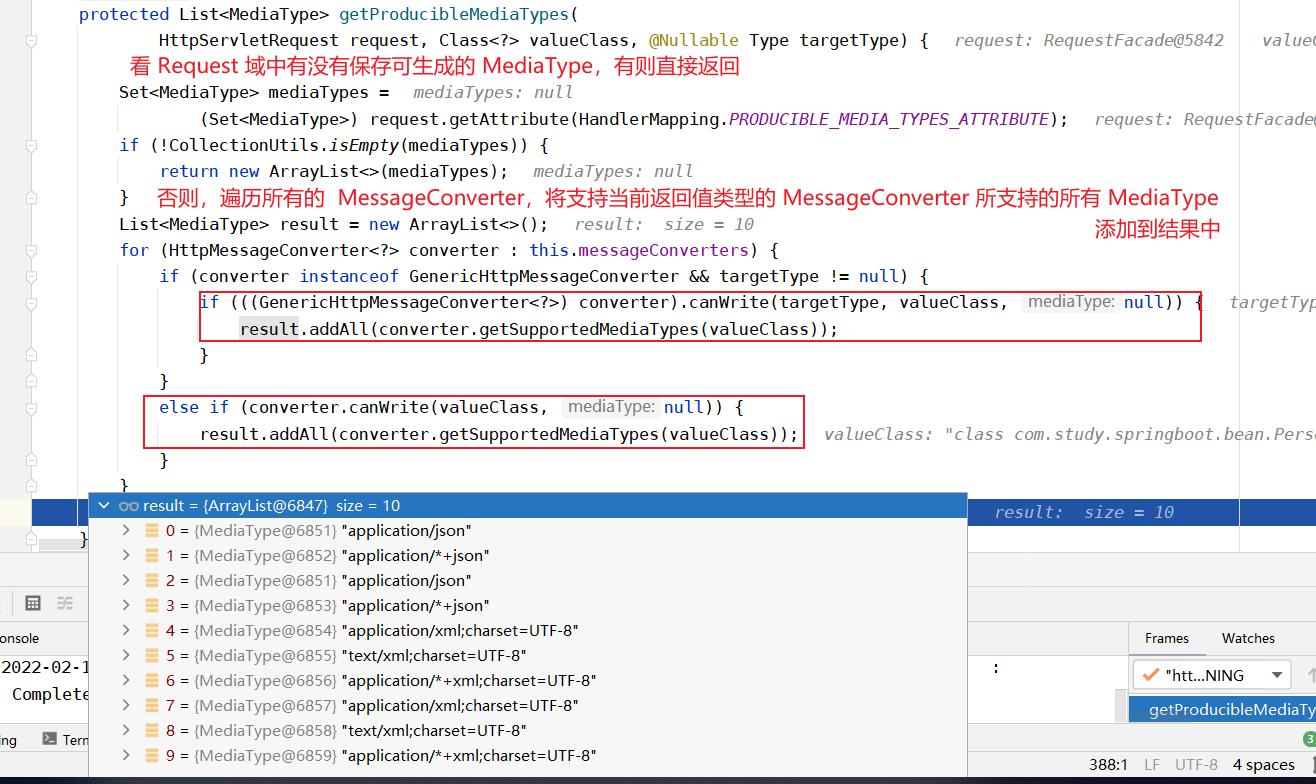1316x784 pixels.
Task: Click getProducibleMediaTypes method name in signature
Action: coord(454,14)
